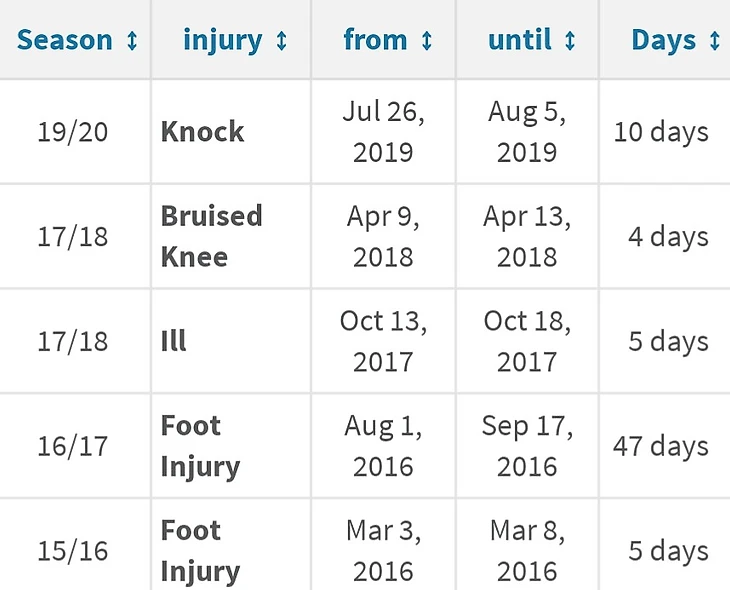Sort by the from date header

point(376,41)
